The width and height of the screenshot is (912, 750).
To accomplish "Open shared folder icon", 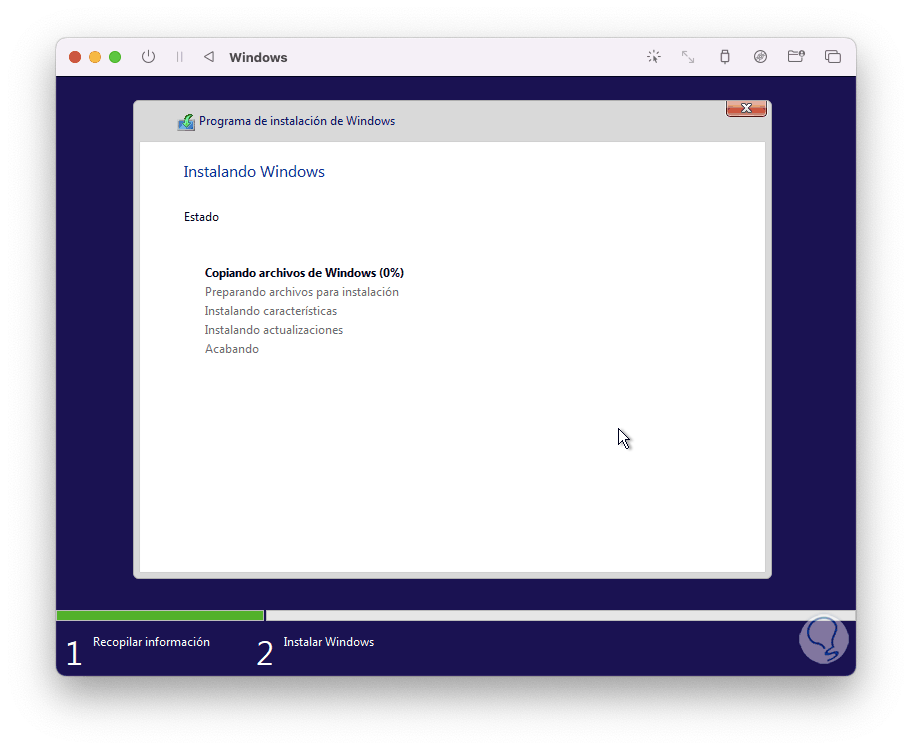I will coord(796,56).
